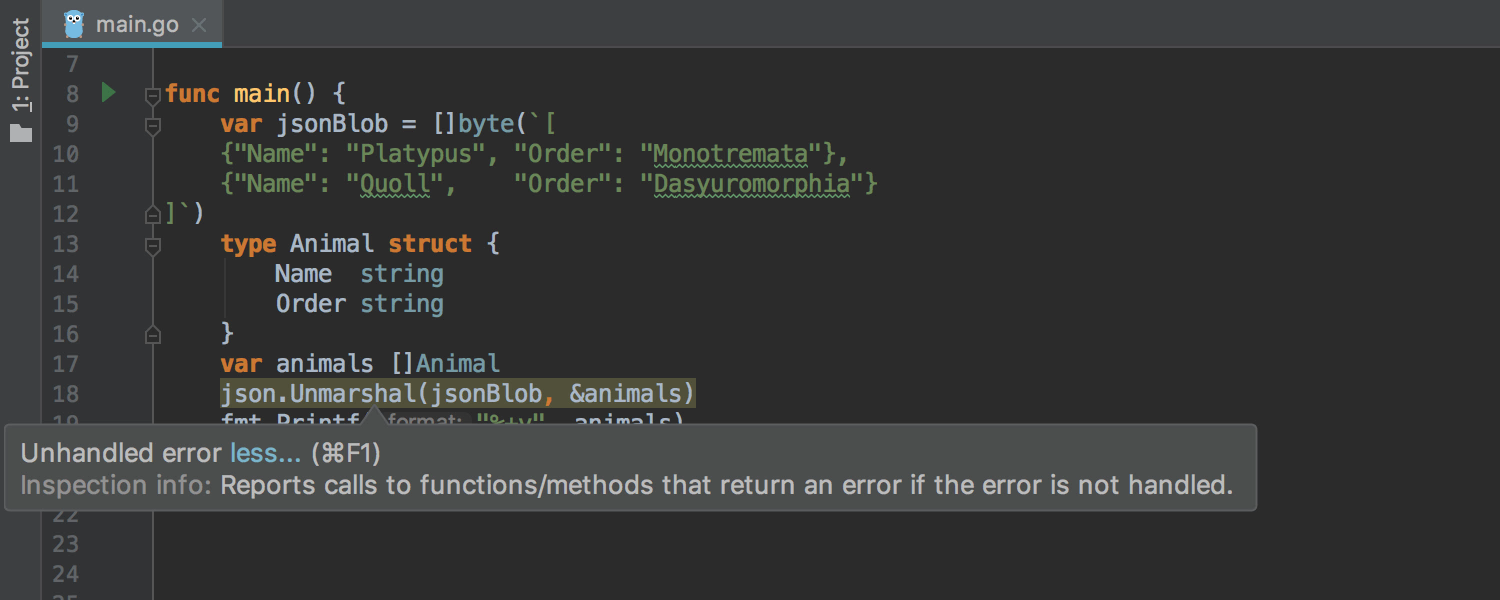
Task: Click the green Run gutter arrow beside main
Action: point(108,93)
